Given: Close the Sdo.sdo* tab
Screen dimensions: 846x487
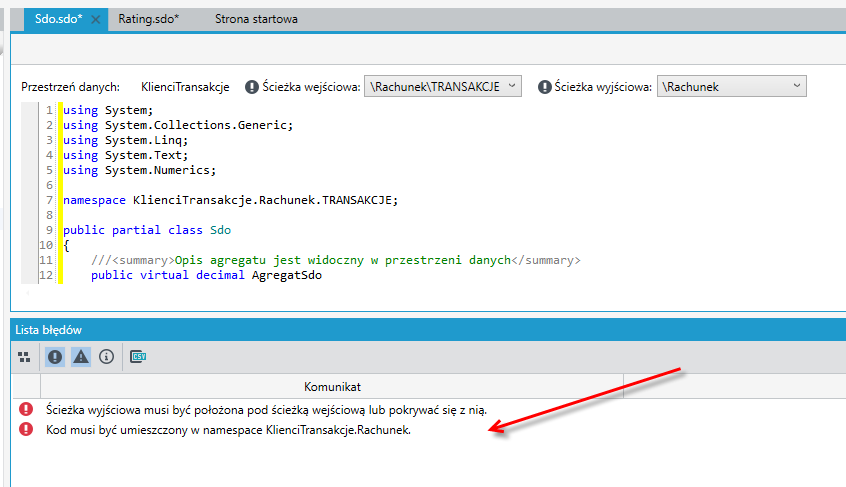Looking at the screenshot, I should pyautogui.click(x=95, y=19).
